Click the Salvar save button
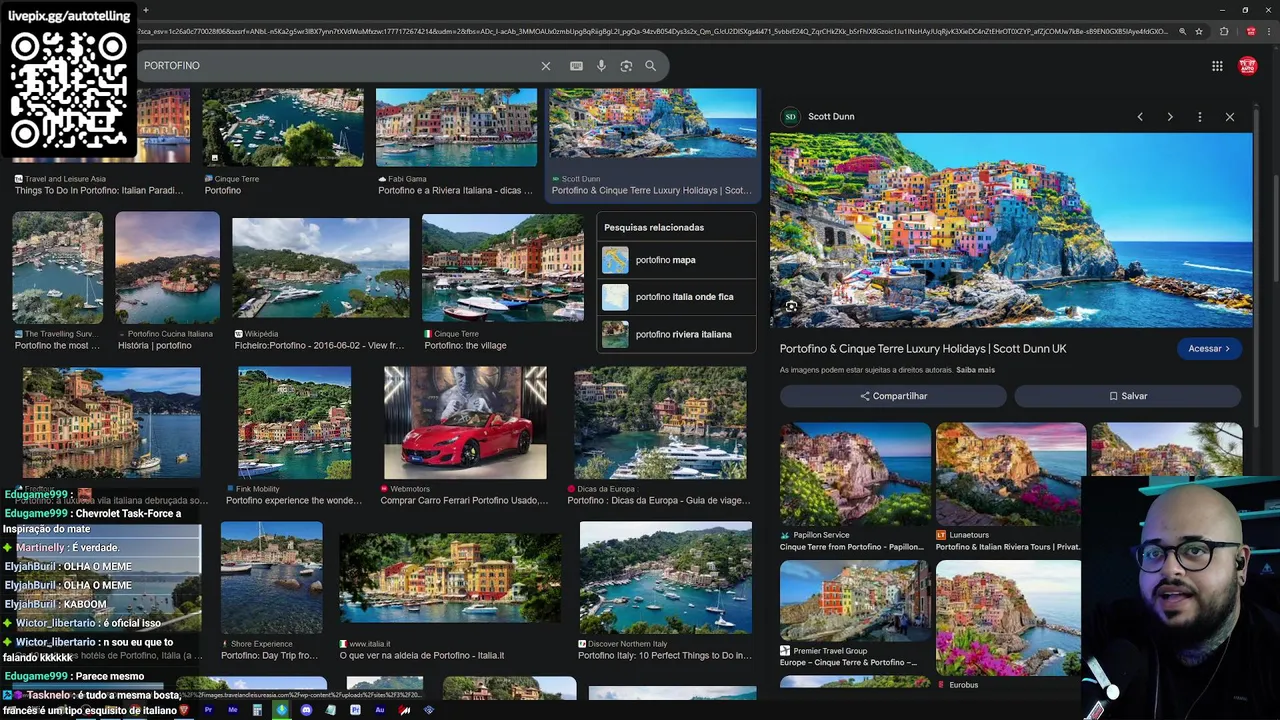 1128,396
